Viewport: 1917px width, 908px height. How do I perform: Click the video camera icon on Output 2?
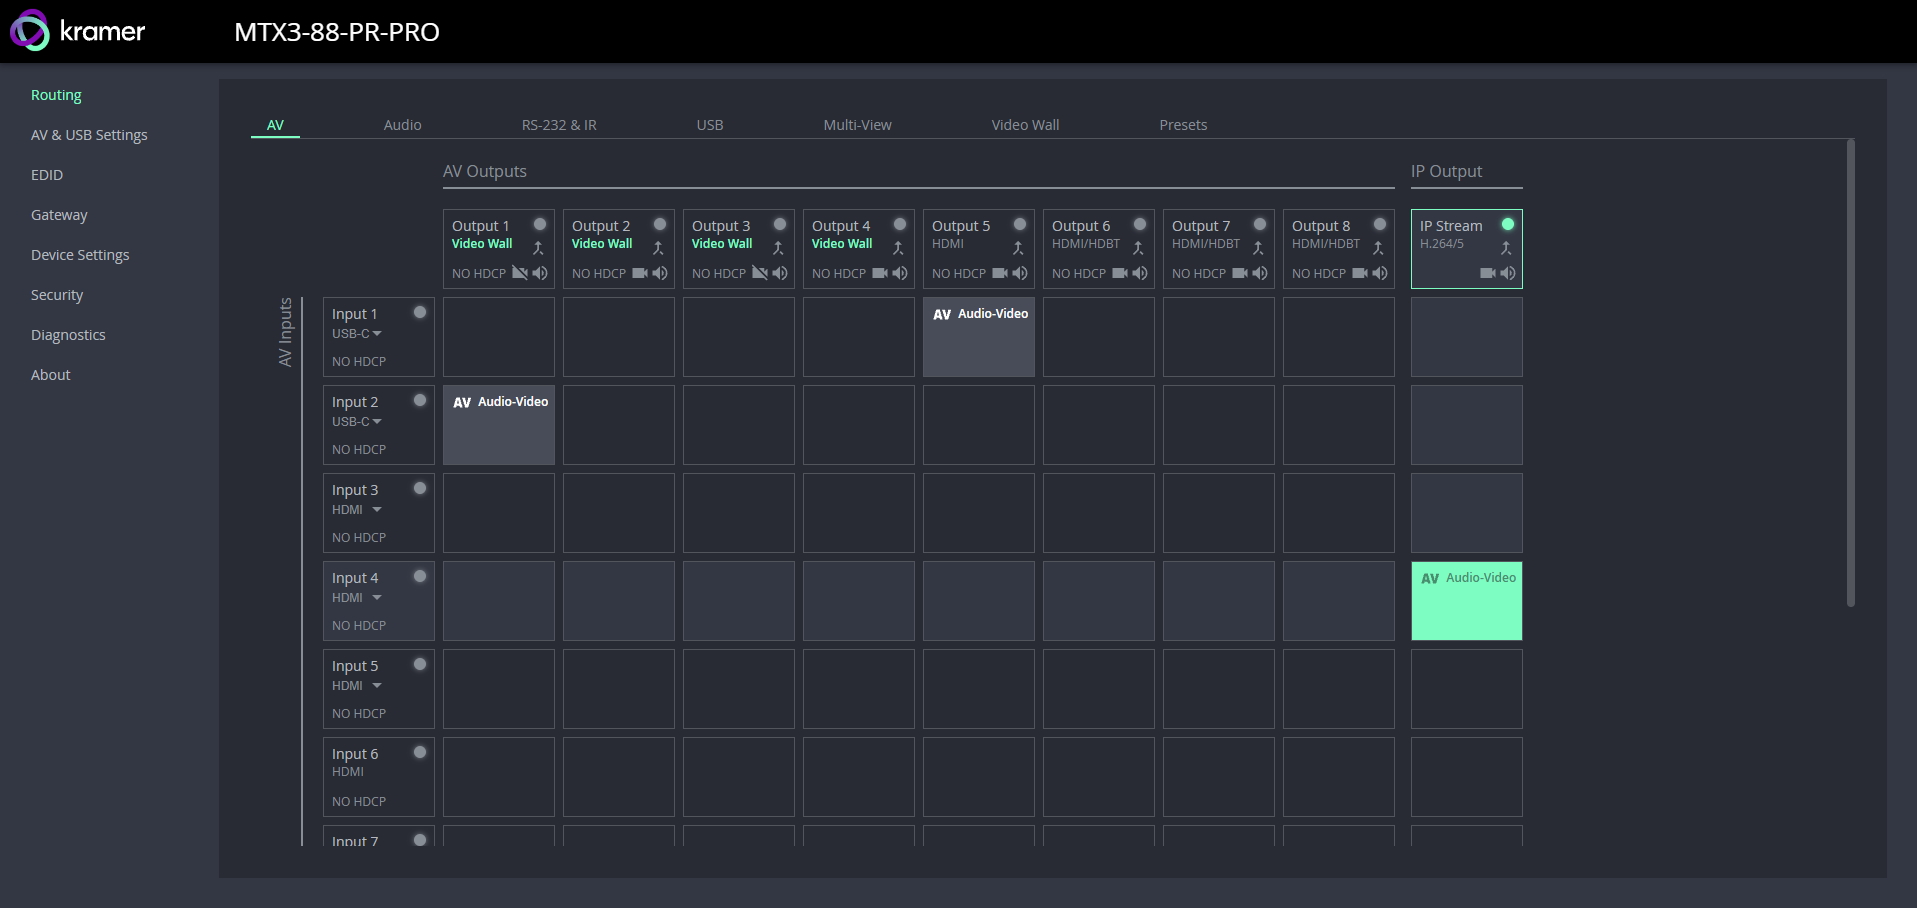[x=639, y=273]
